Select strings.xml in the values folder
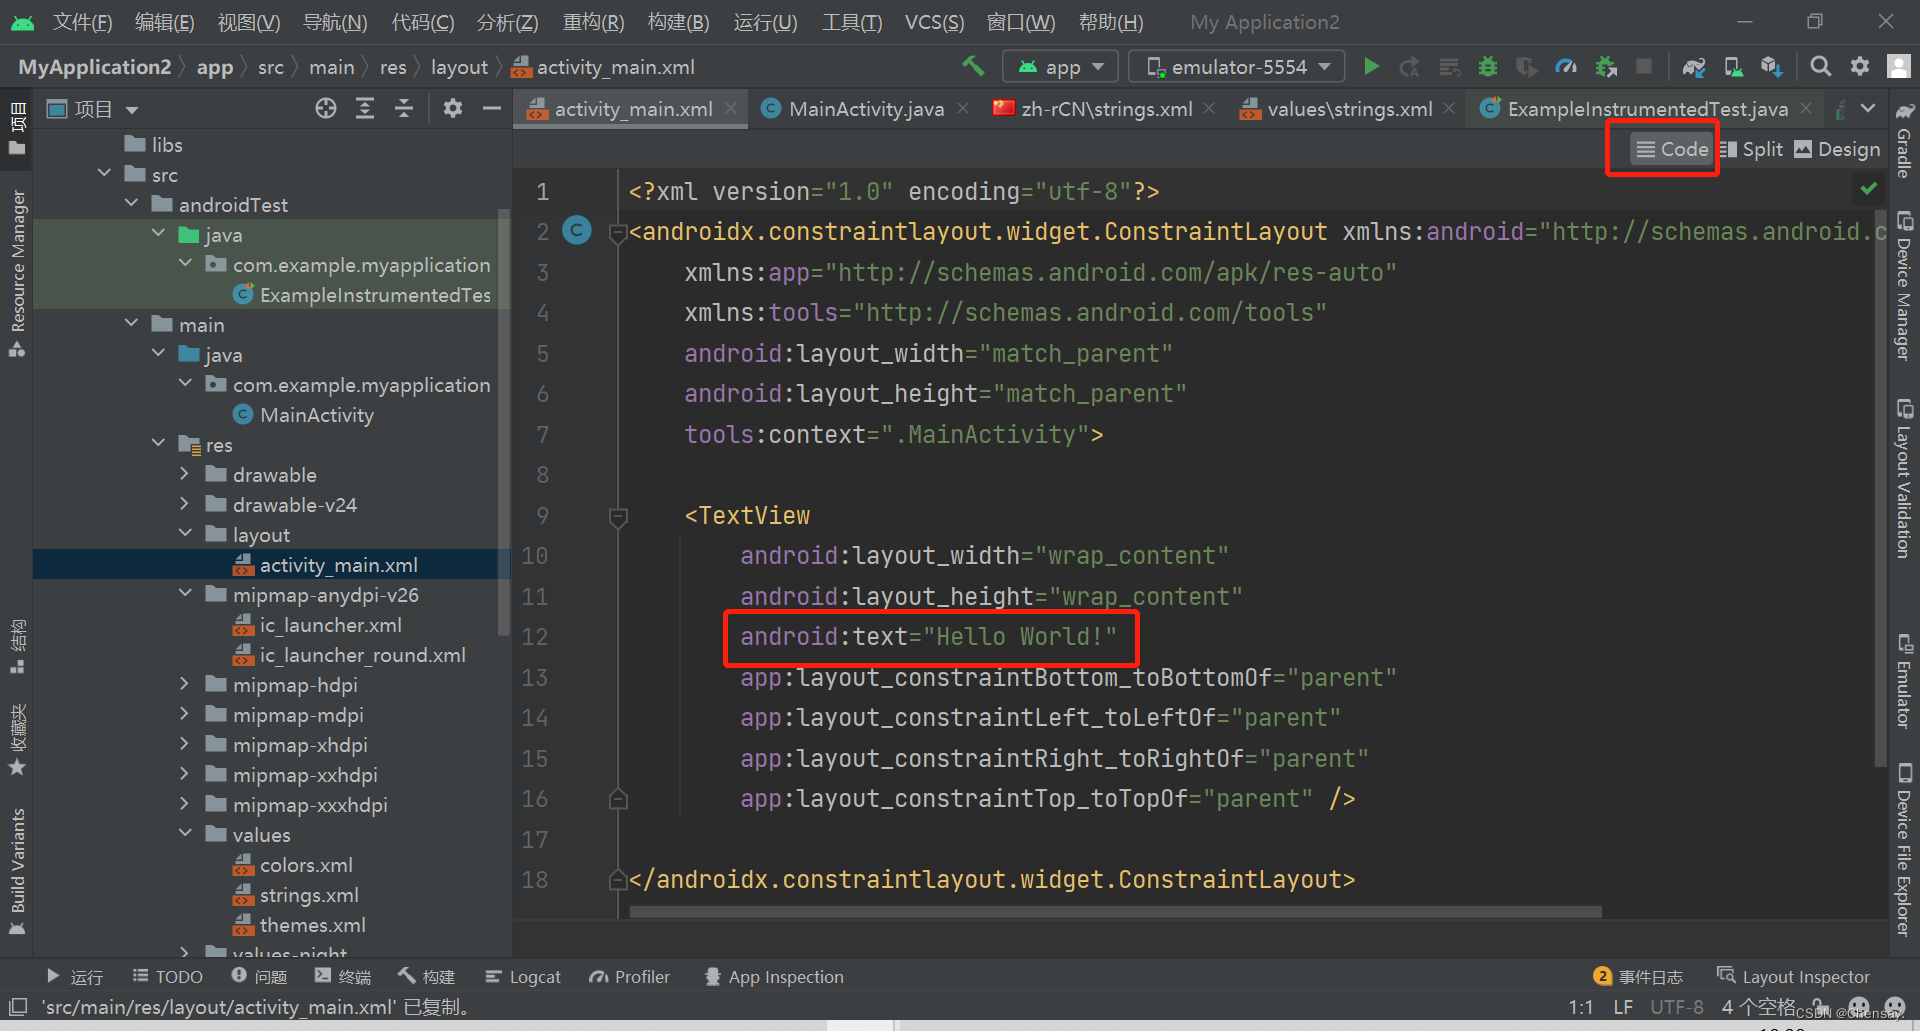The width and height of the screenshot is (1920, 1031). tap(309, 895)
